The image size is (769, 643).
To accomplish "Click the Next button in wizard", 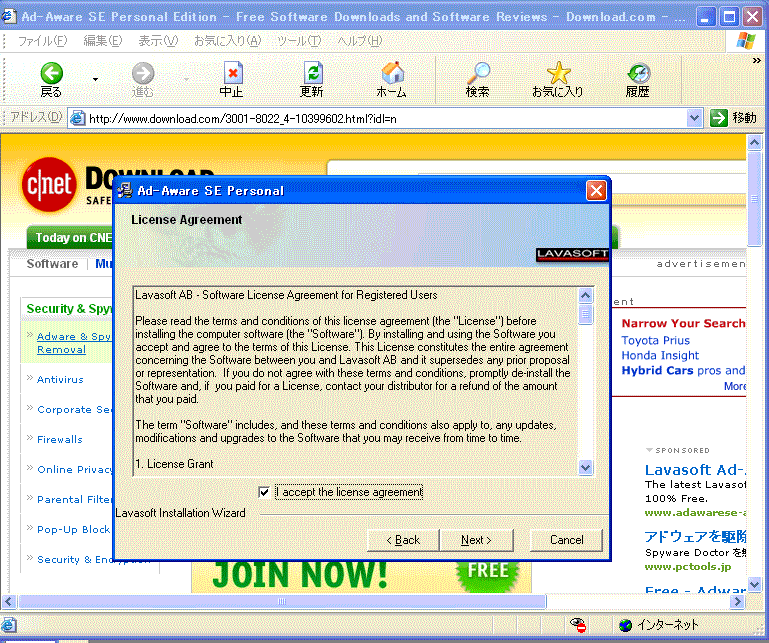I will tap(476, 540).
